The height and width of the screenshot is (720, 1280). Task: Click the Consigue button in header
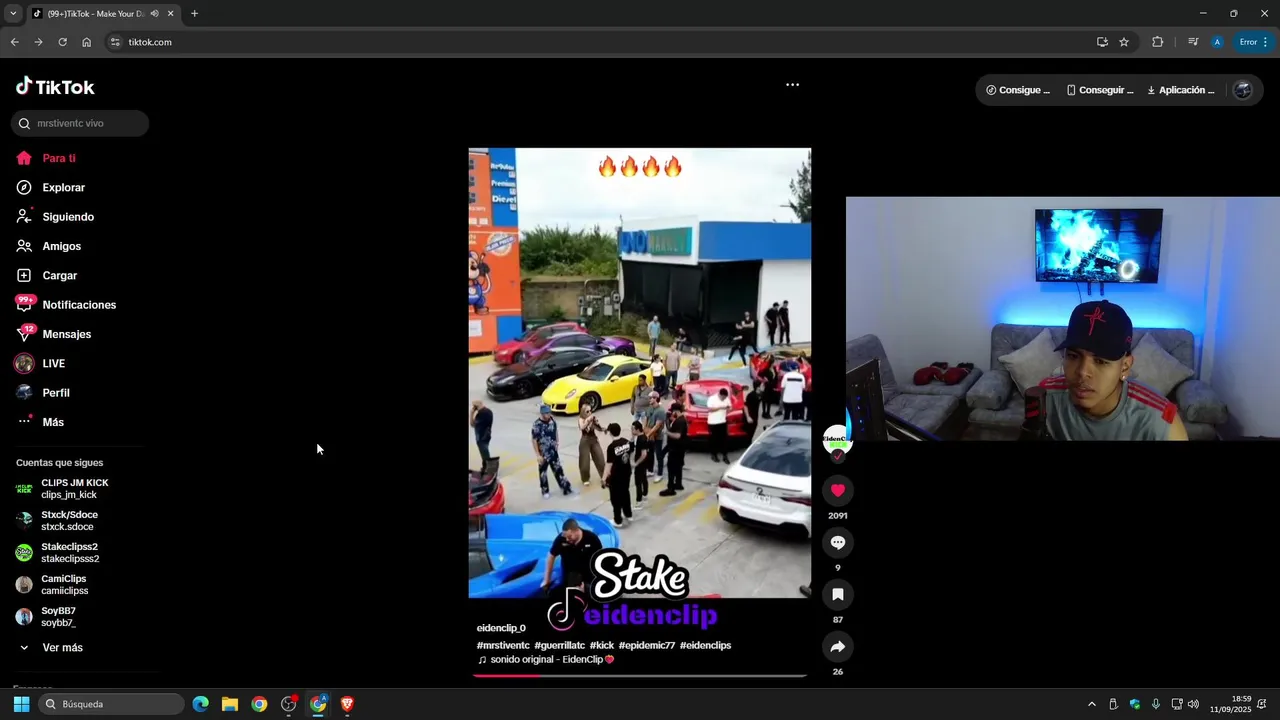click(1018, 90)
